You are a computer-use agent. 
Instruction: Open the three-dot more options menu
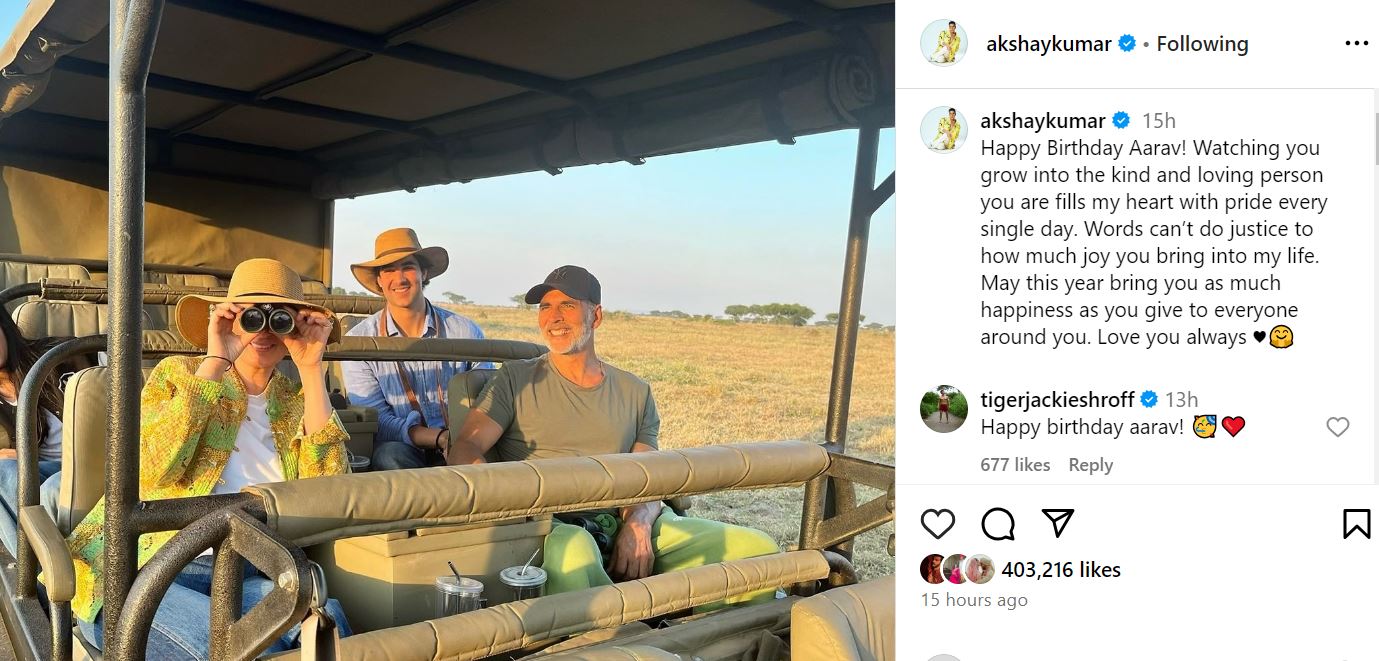click(x=1356, y=43)
